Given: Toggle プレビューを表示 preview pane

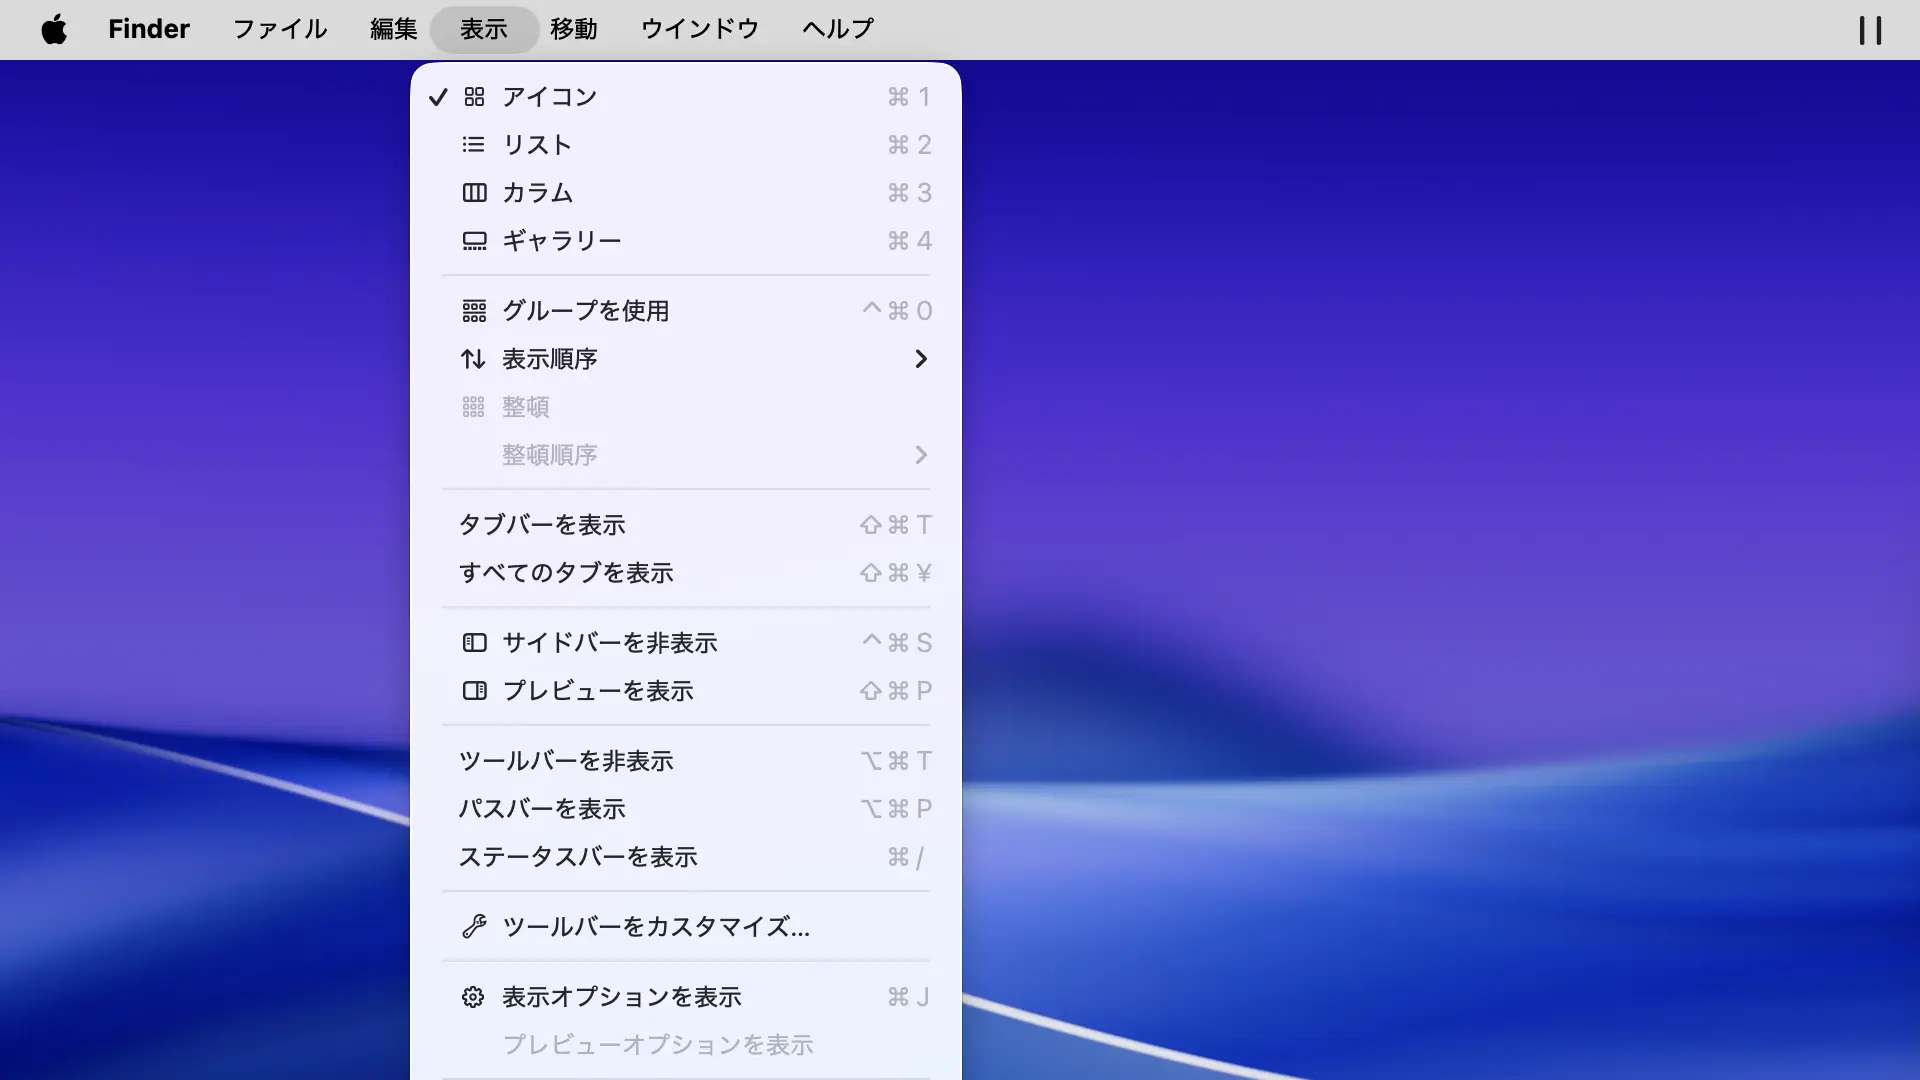Looking at the screenshot, I should click(598, 691).
